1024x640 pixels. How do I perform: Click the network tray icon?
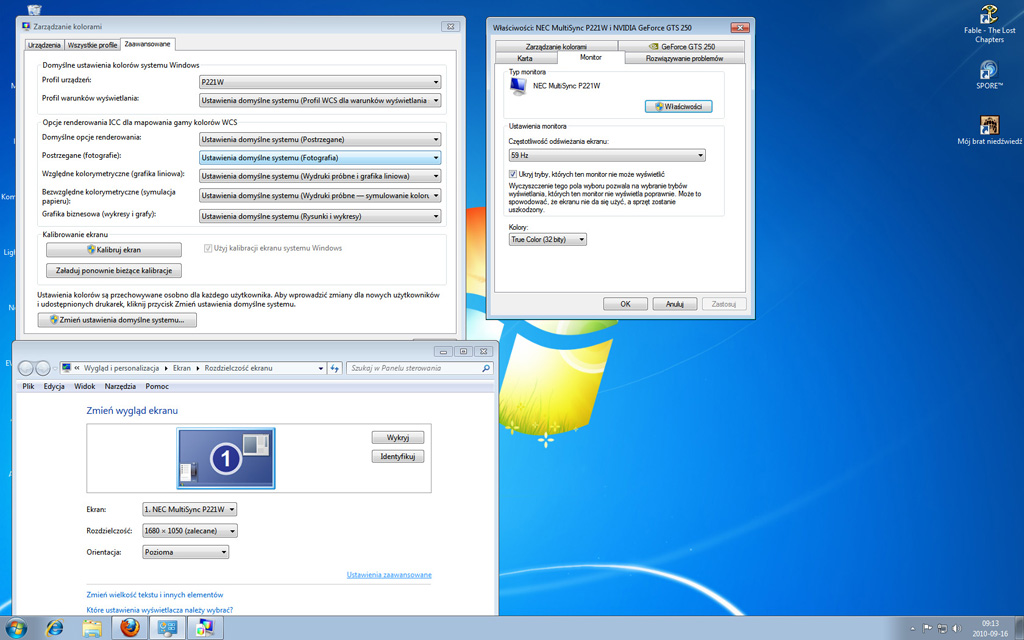(942, 629)
